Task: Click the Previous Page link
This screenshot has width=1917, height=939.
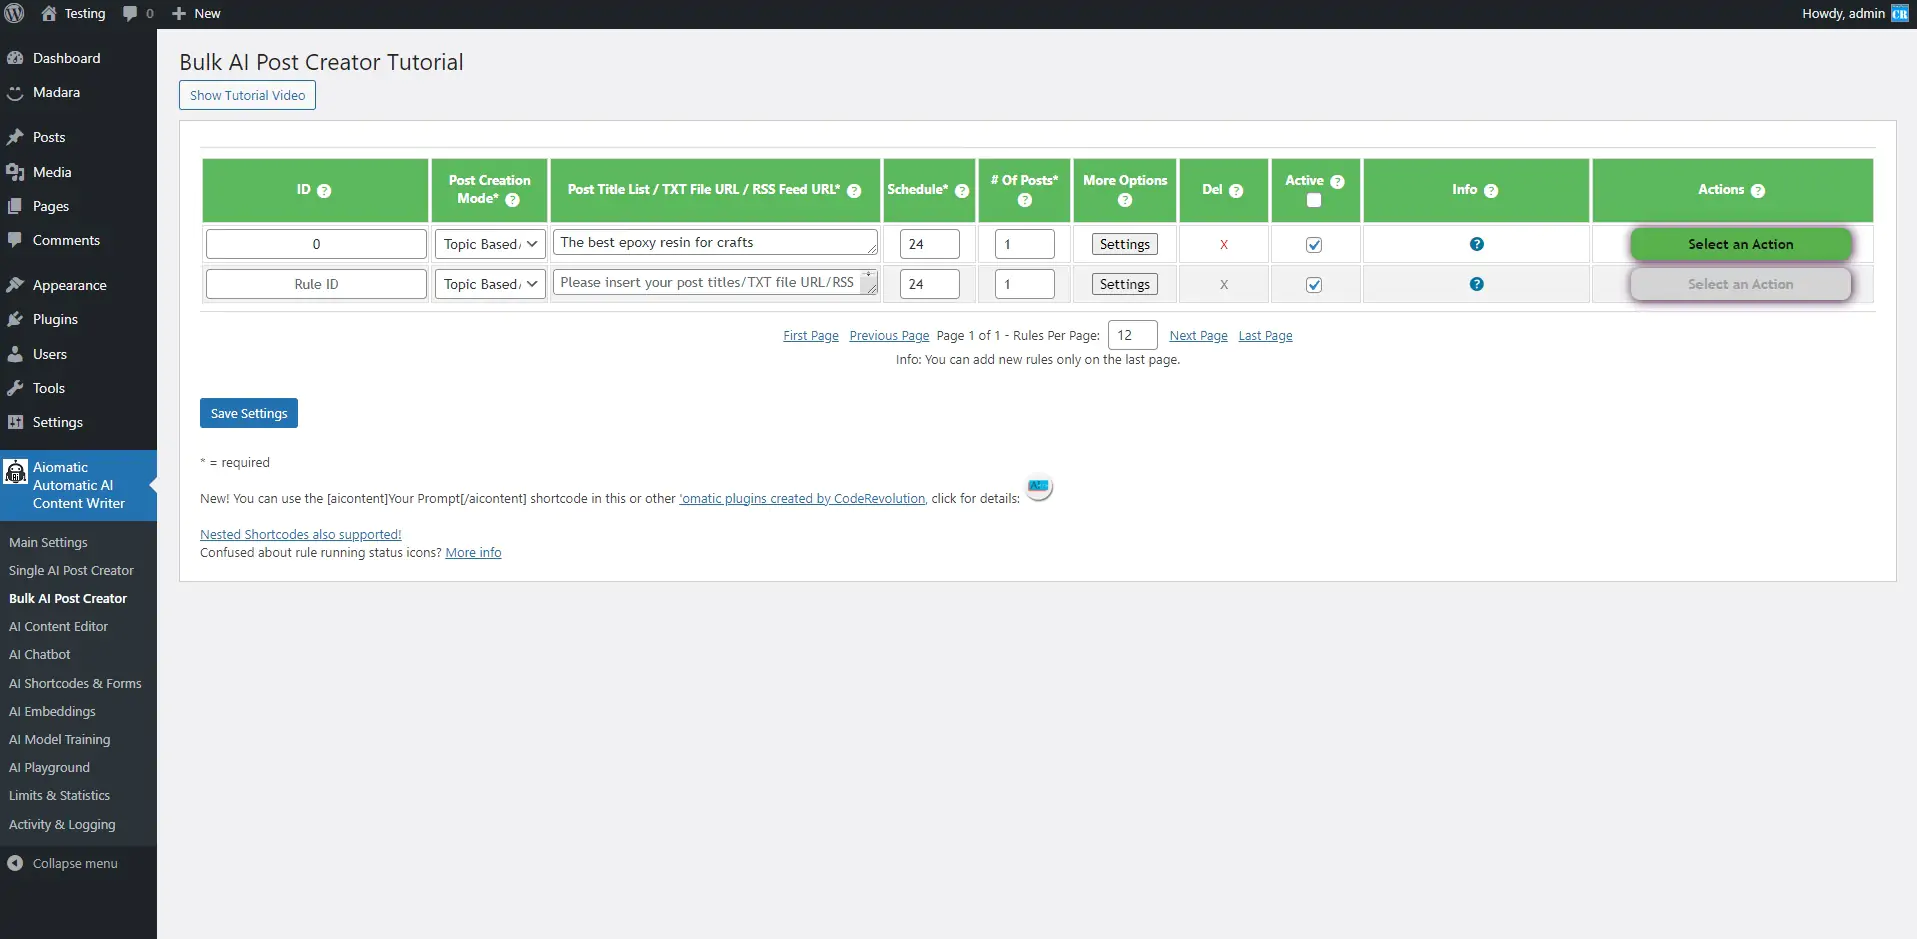Action: 889,336
